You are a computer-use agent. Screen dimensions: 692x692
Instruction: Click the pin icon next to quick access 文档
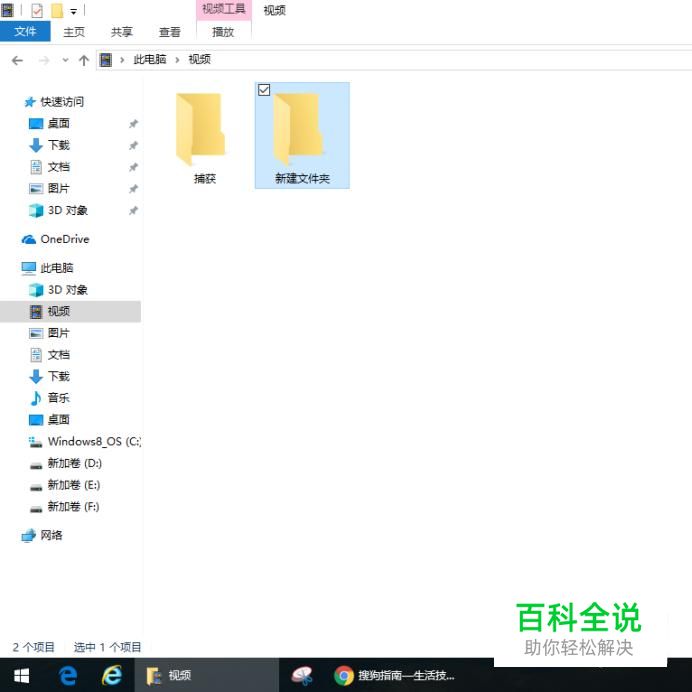pyautogui.click(x=133, y=167)
